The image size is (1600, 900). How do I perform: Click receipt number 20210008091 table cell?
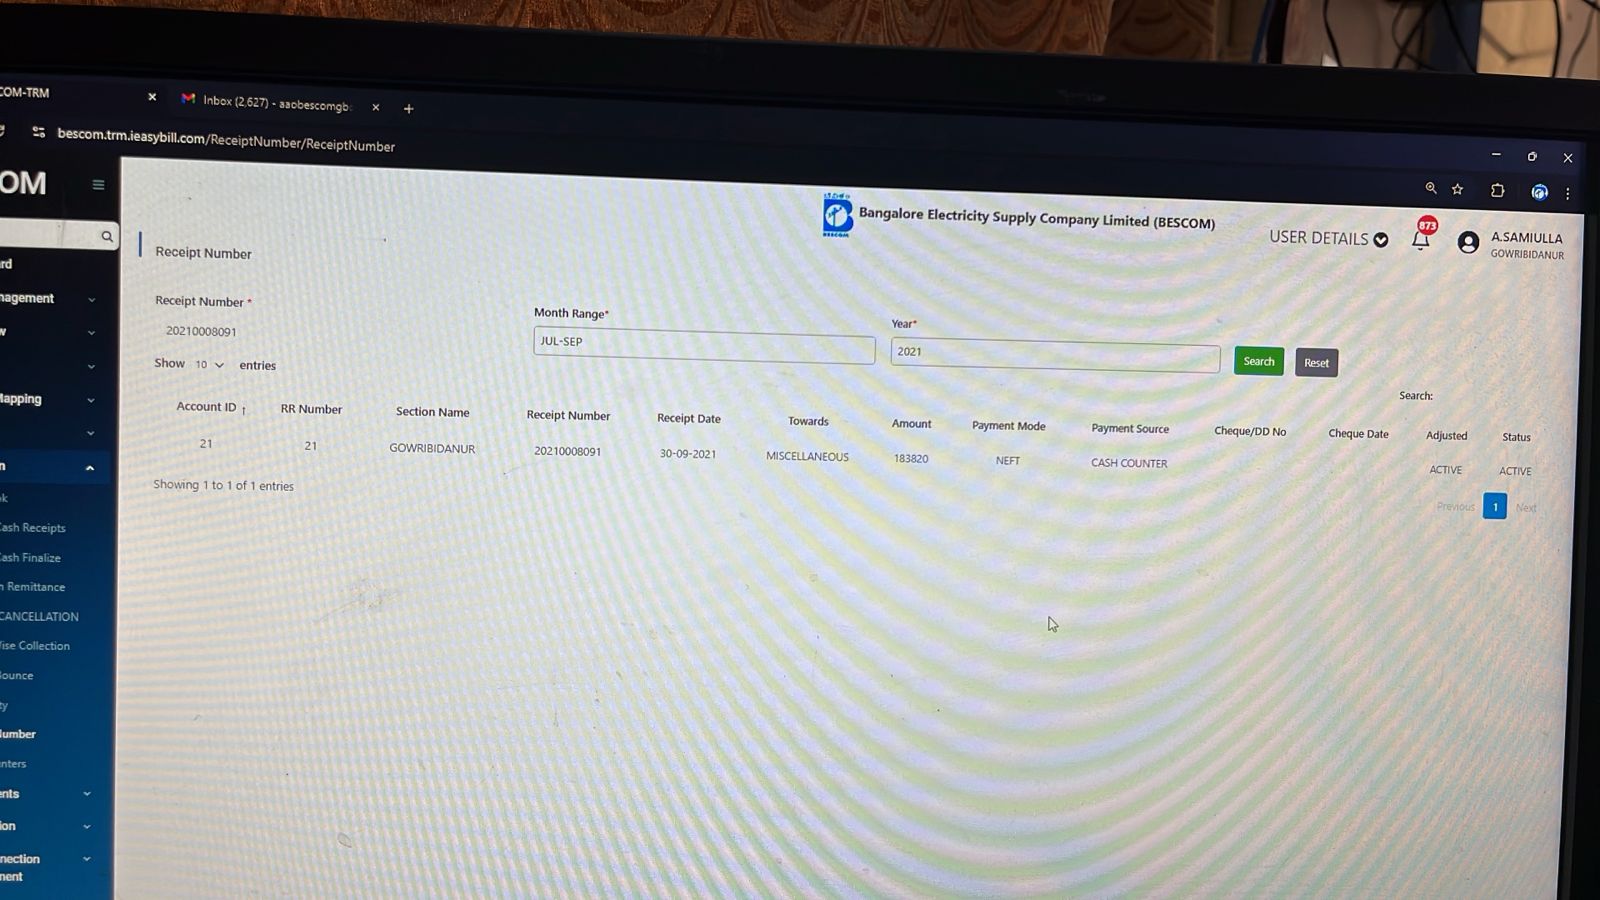(567, 451)
